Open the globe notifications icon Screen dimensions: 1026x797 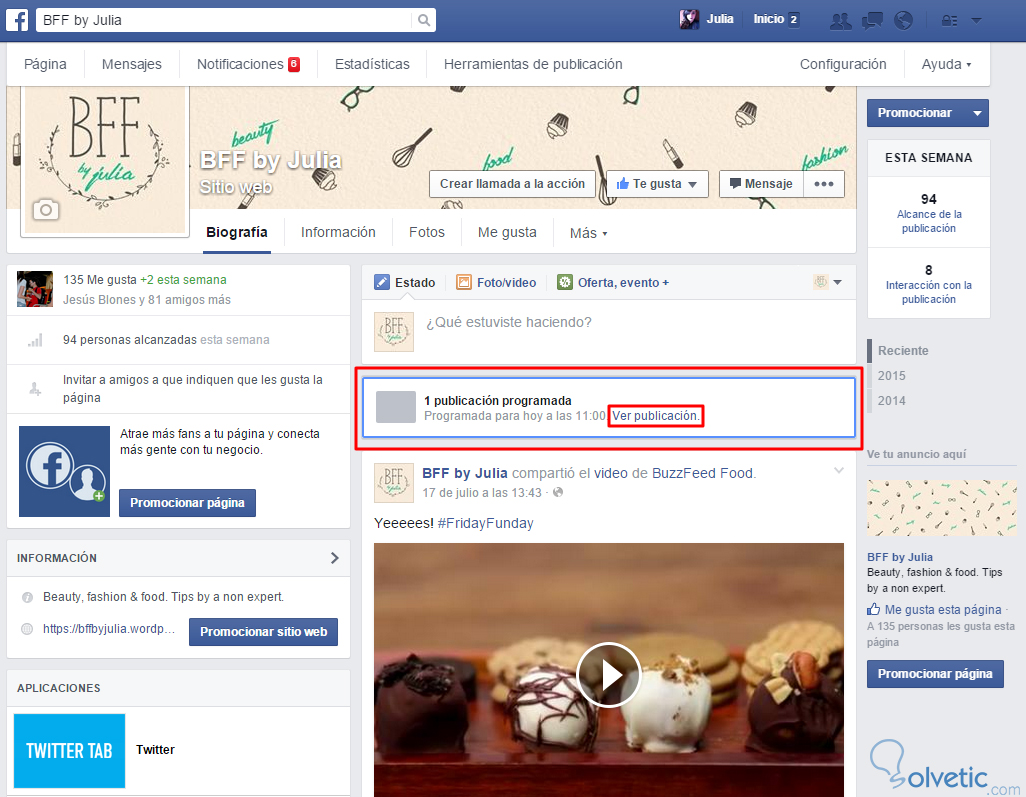pos(904,20)
